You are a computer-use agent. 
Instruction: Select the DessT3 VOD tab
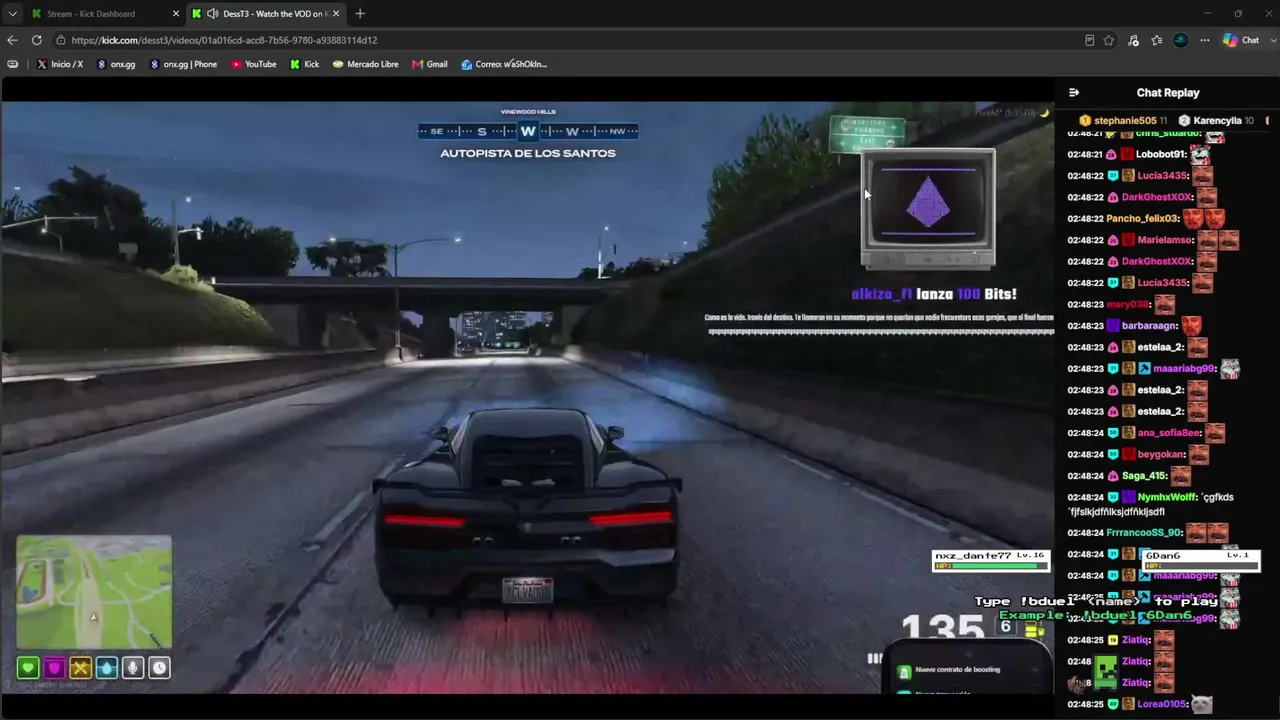(x=266, y=14)
